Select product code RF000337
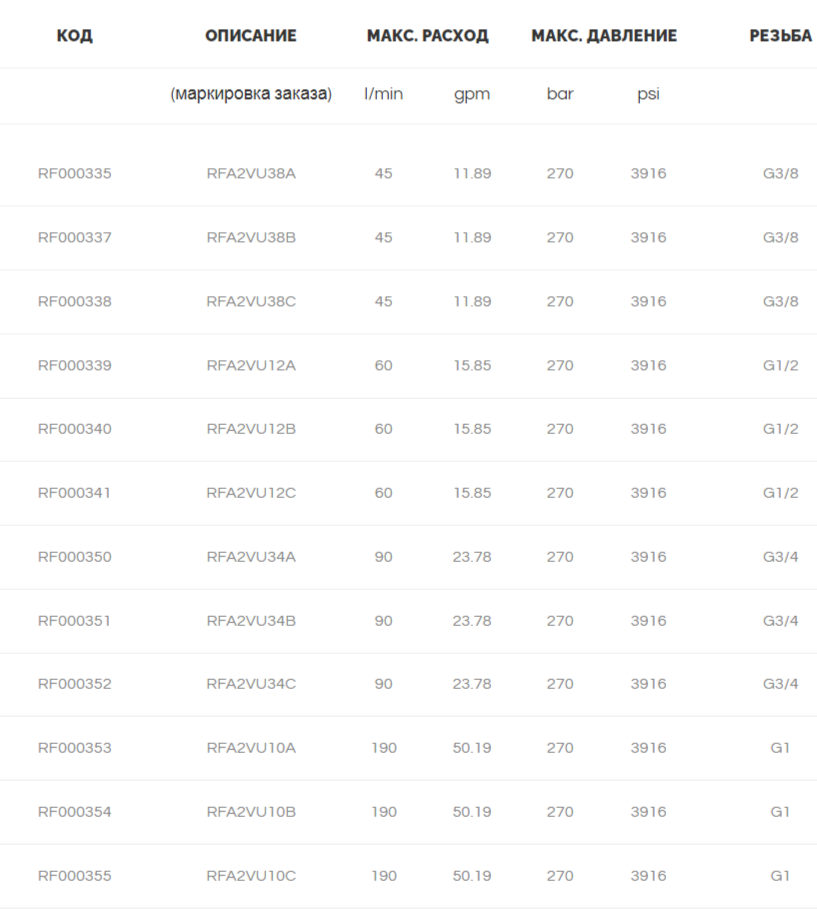 click(74, 238)
